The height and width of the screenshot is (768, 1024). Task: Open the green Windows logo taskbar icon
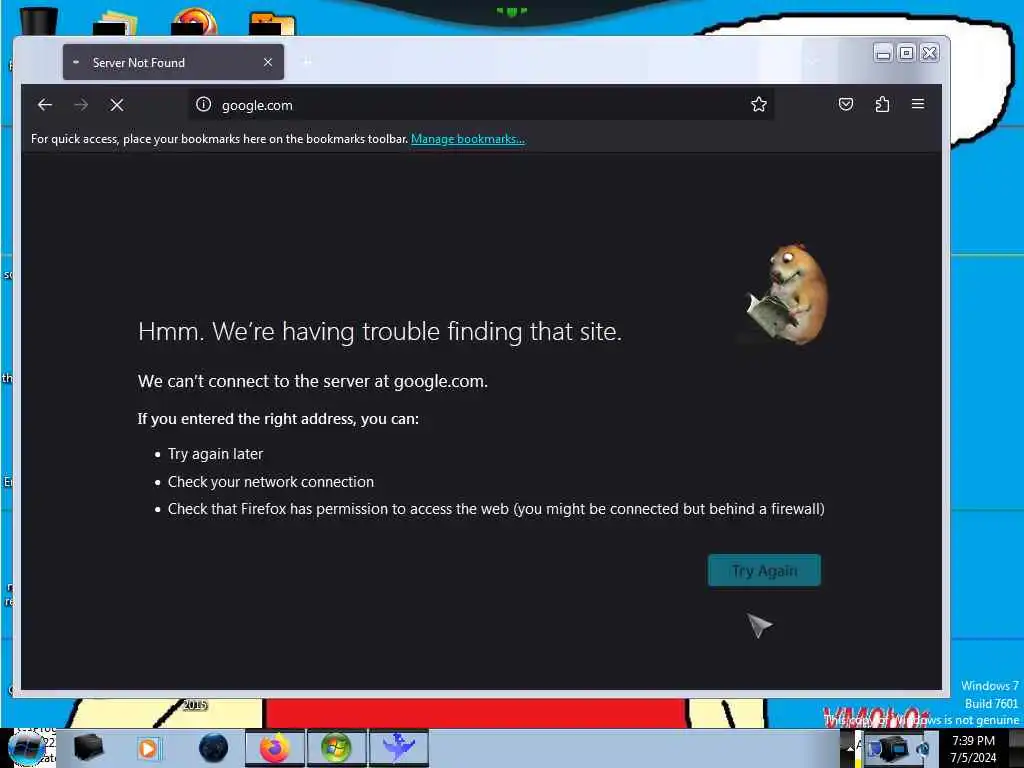(336, 748)
